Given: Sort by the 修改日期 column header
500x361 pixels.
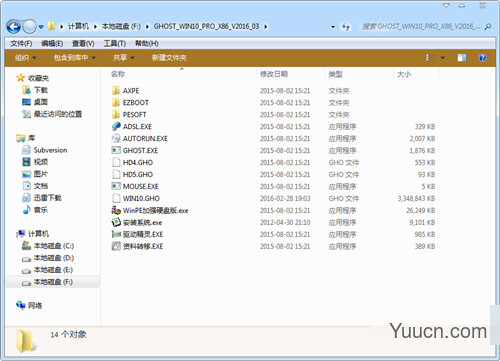Looking at the screenshot, I should click(x=274, y=74).
